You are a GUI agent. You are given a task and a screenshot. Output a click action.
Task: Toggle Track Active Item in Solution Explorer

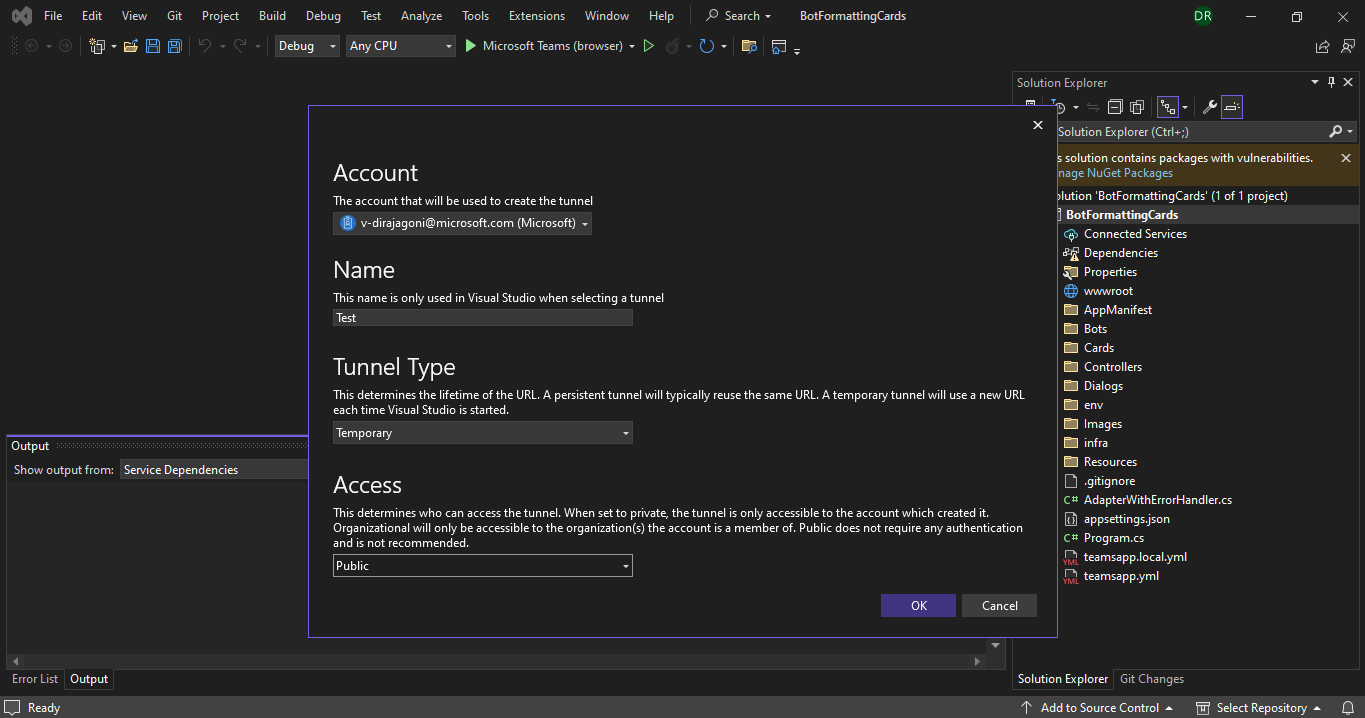(1167, 107)
